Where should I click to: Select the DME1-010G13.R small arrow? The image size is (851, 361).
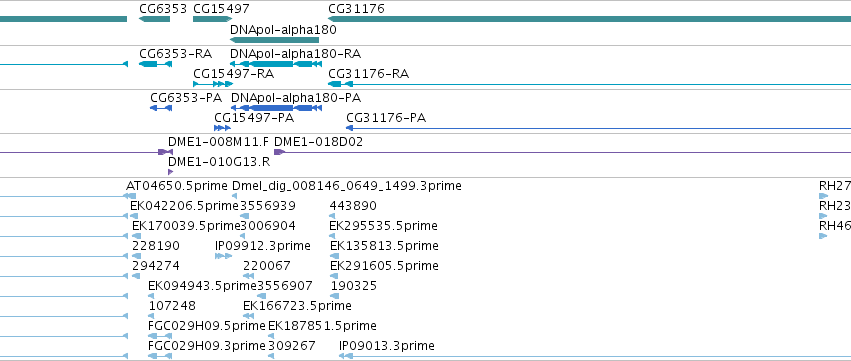click(170, 172)
